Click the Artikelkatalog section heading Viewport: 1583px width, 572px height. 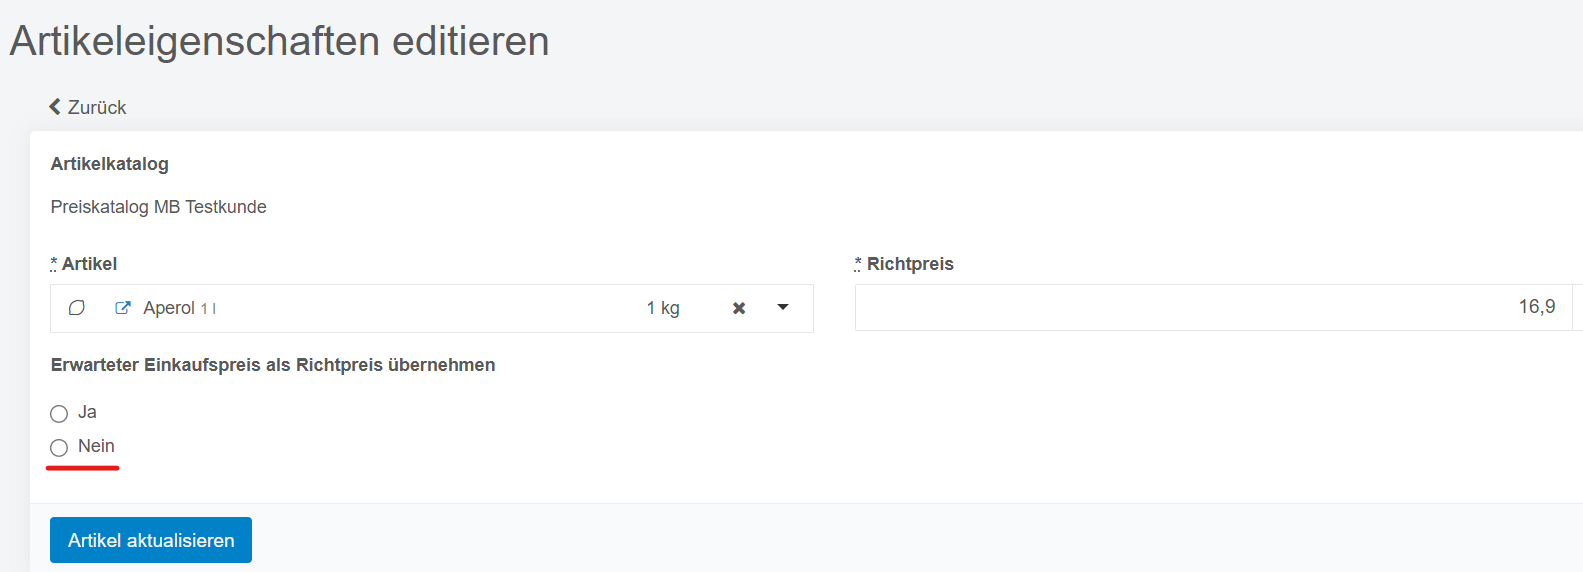[110, 164]
